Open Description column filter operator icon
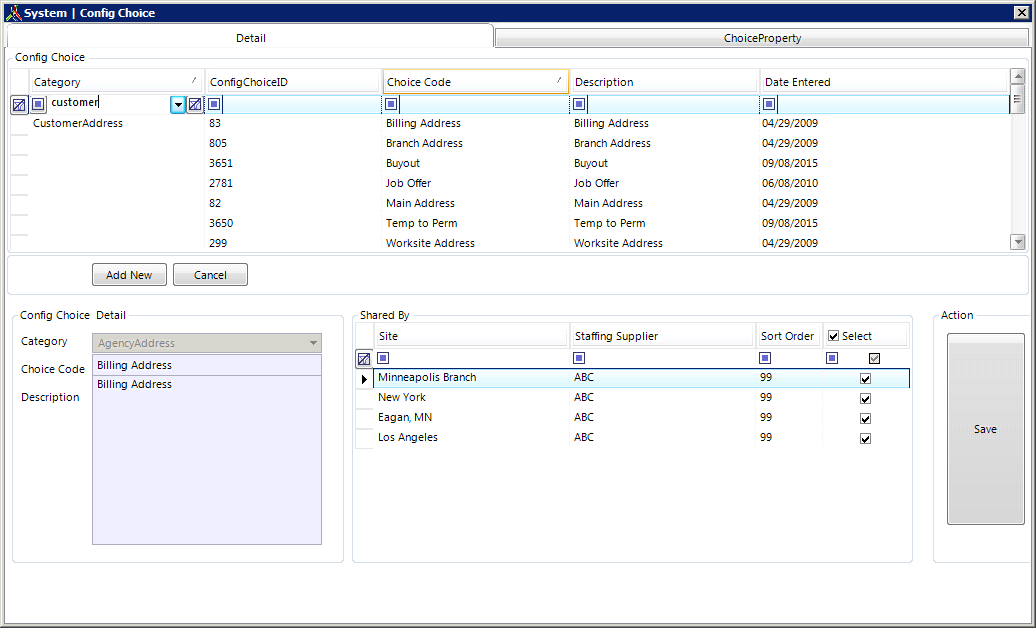The image size is (1036, 628). (x=579, y=104)
